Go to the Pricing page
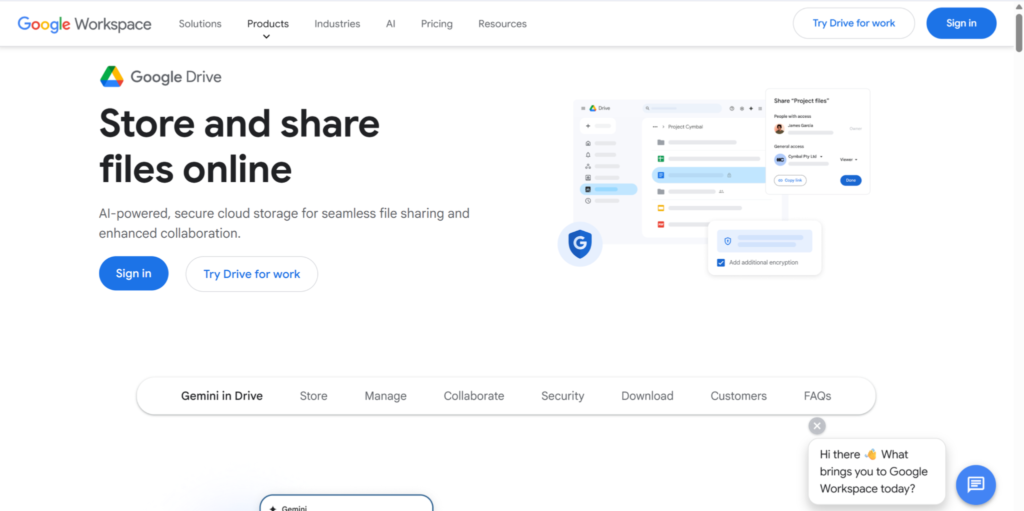This screenshot has width=1024, height=511. click(436, 24)
